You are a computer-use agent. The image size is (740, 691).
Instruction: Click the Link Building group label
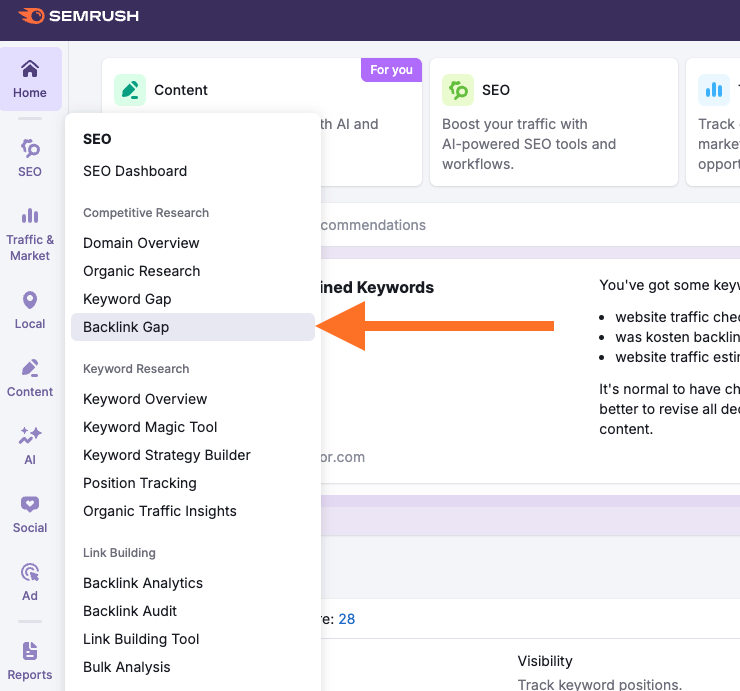(x=119, y=553)
